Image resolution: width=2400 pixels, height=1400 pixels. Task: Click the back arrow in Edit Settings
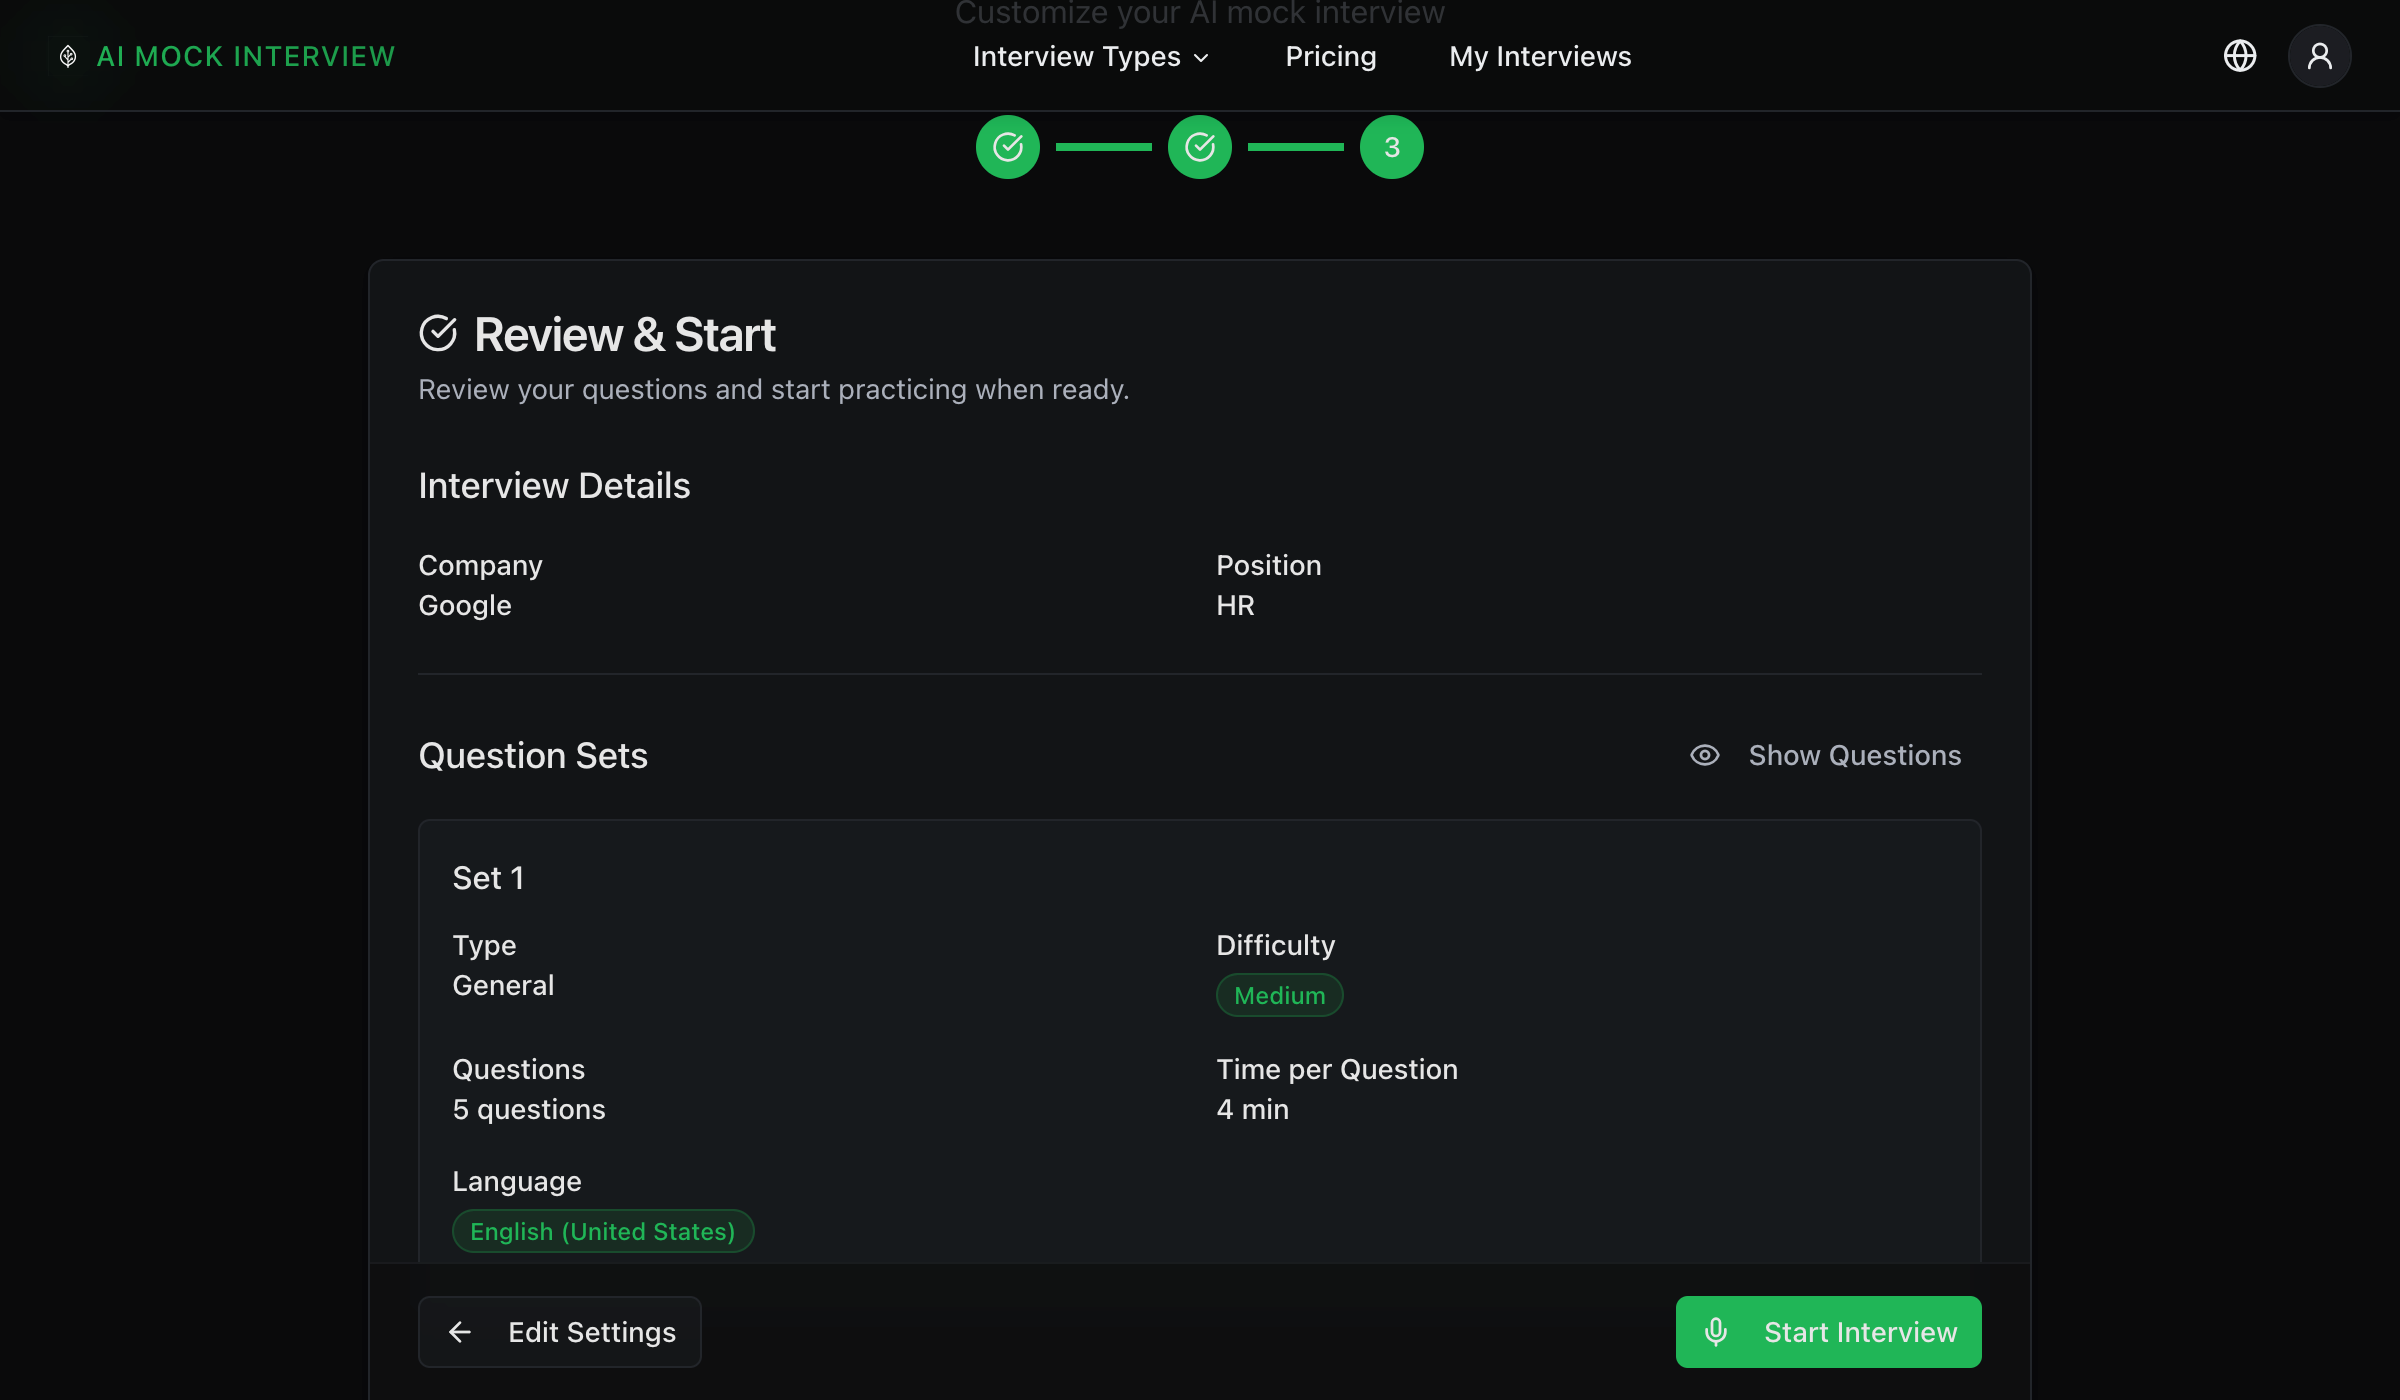460,1331
